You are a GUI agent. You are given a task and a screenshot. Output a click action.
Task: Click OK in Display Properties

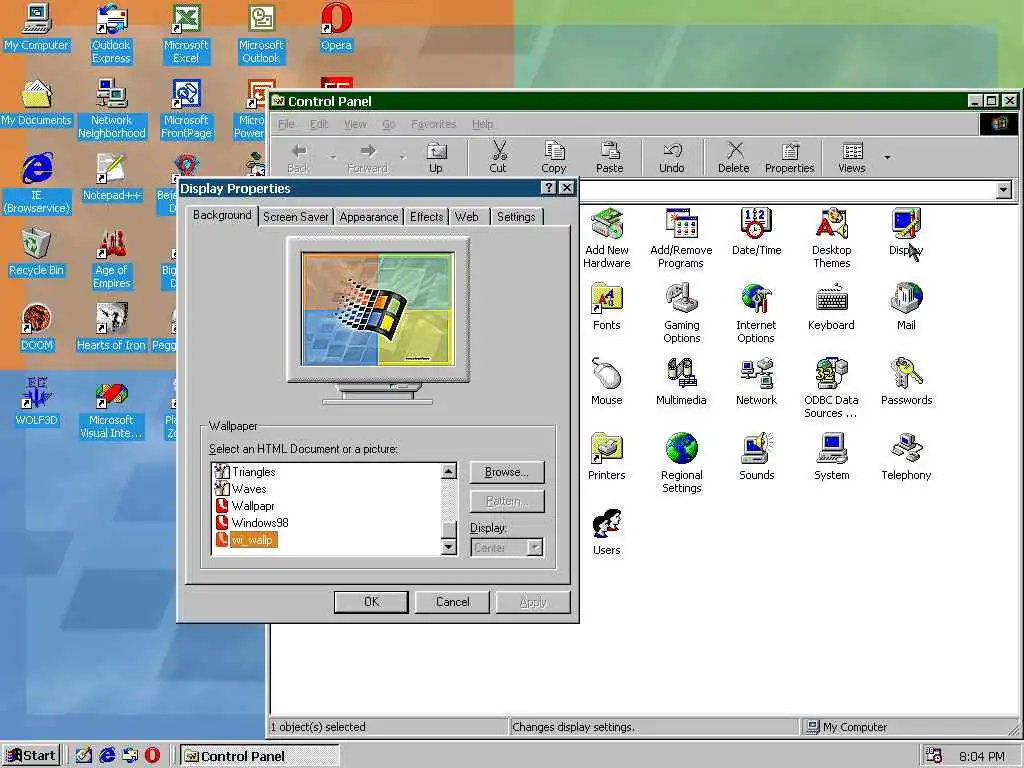click(371, 602)
